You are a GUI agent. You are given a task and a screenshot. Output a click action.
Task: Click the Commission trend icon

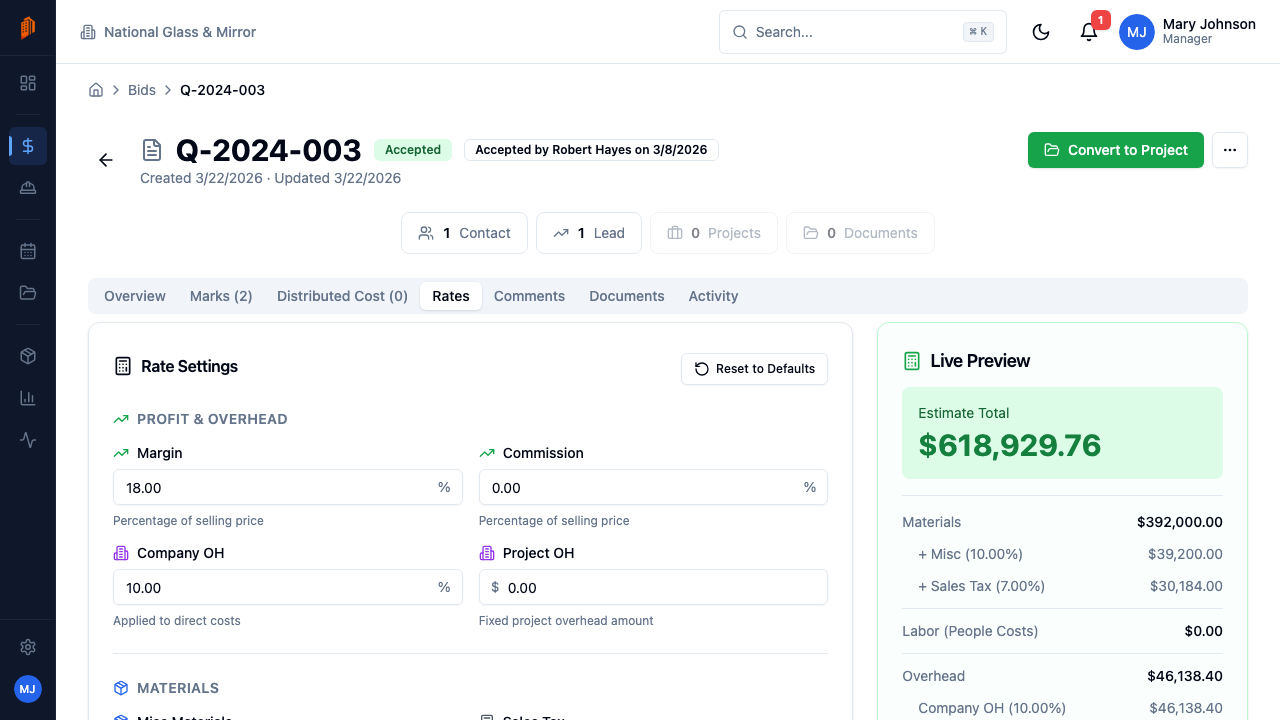487,453
